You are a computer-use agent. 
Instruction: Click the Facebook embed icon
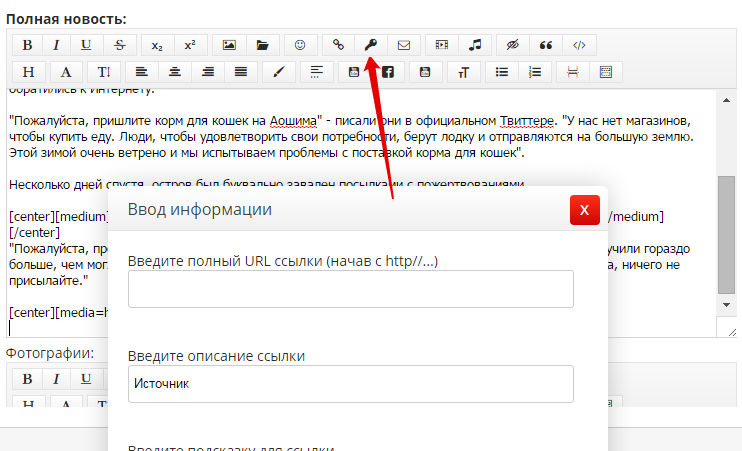[387, 72]
